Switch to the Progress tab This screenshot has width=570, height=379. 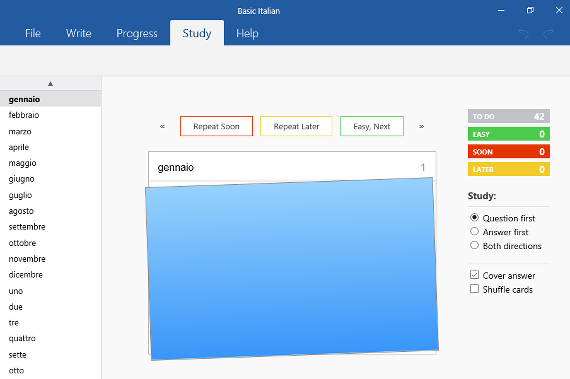tap(137, 33)
